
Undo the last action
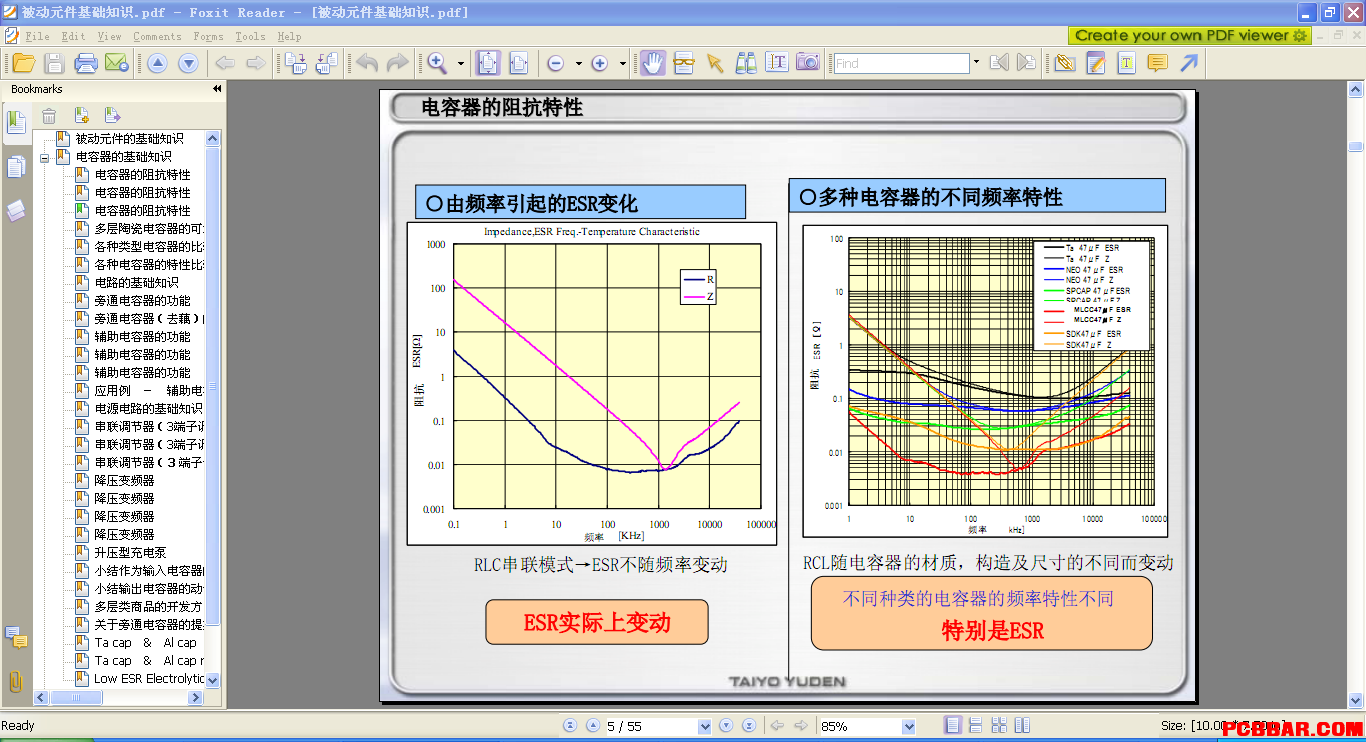(x=367, y=63)
